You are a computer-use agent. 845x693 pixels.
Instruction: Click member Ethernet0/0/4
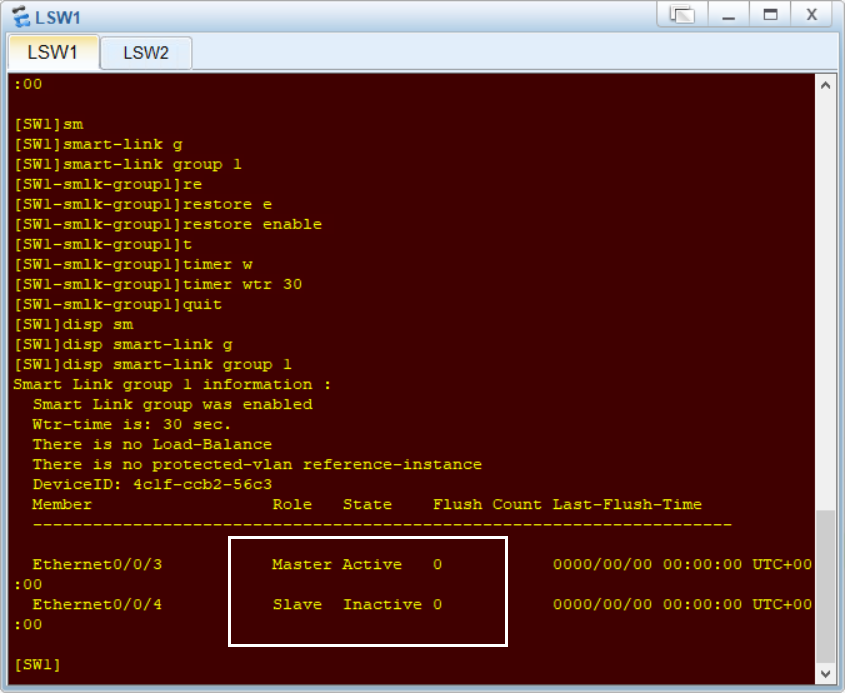point(97,604)
